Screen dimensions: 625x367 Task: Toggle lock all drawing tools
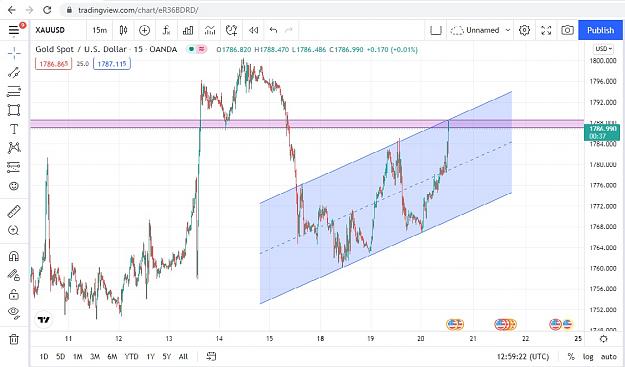tap(14, 294)
